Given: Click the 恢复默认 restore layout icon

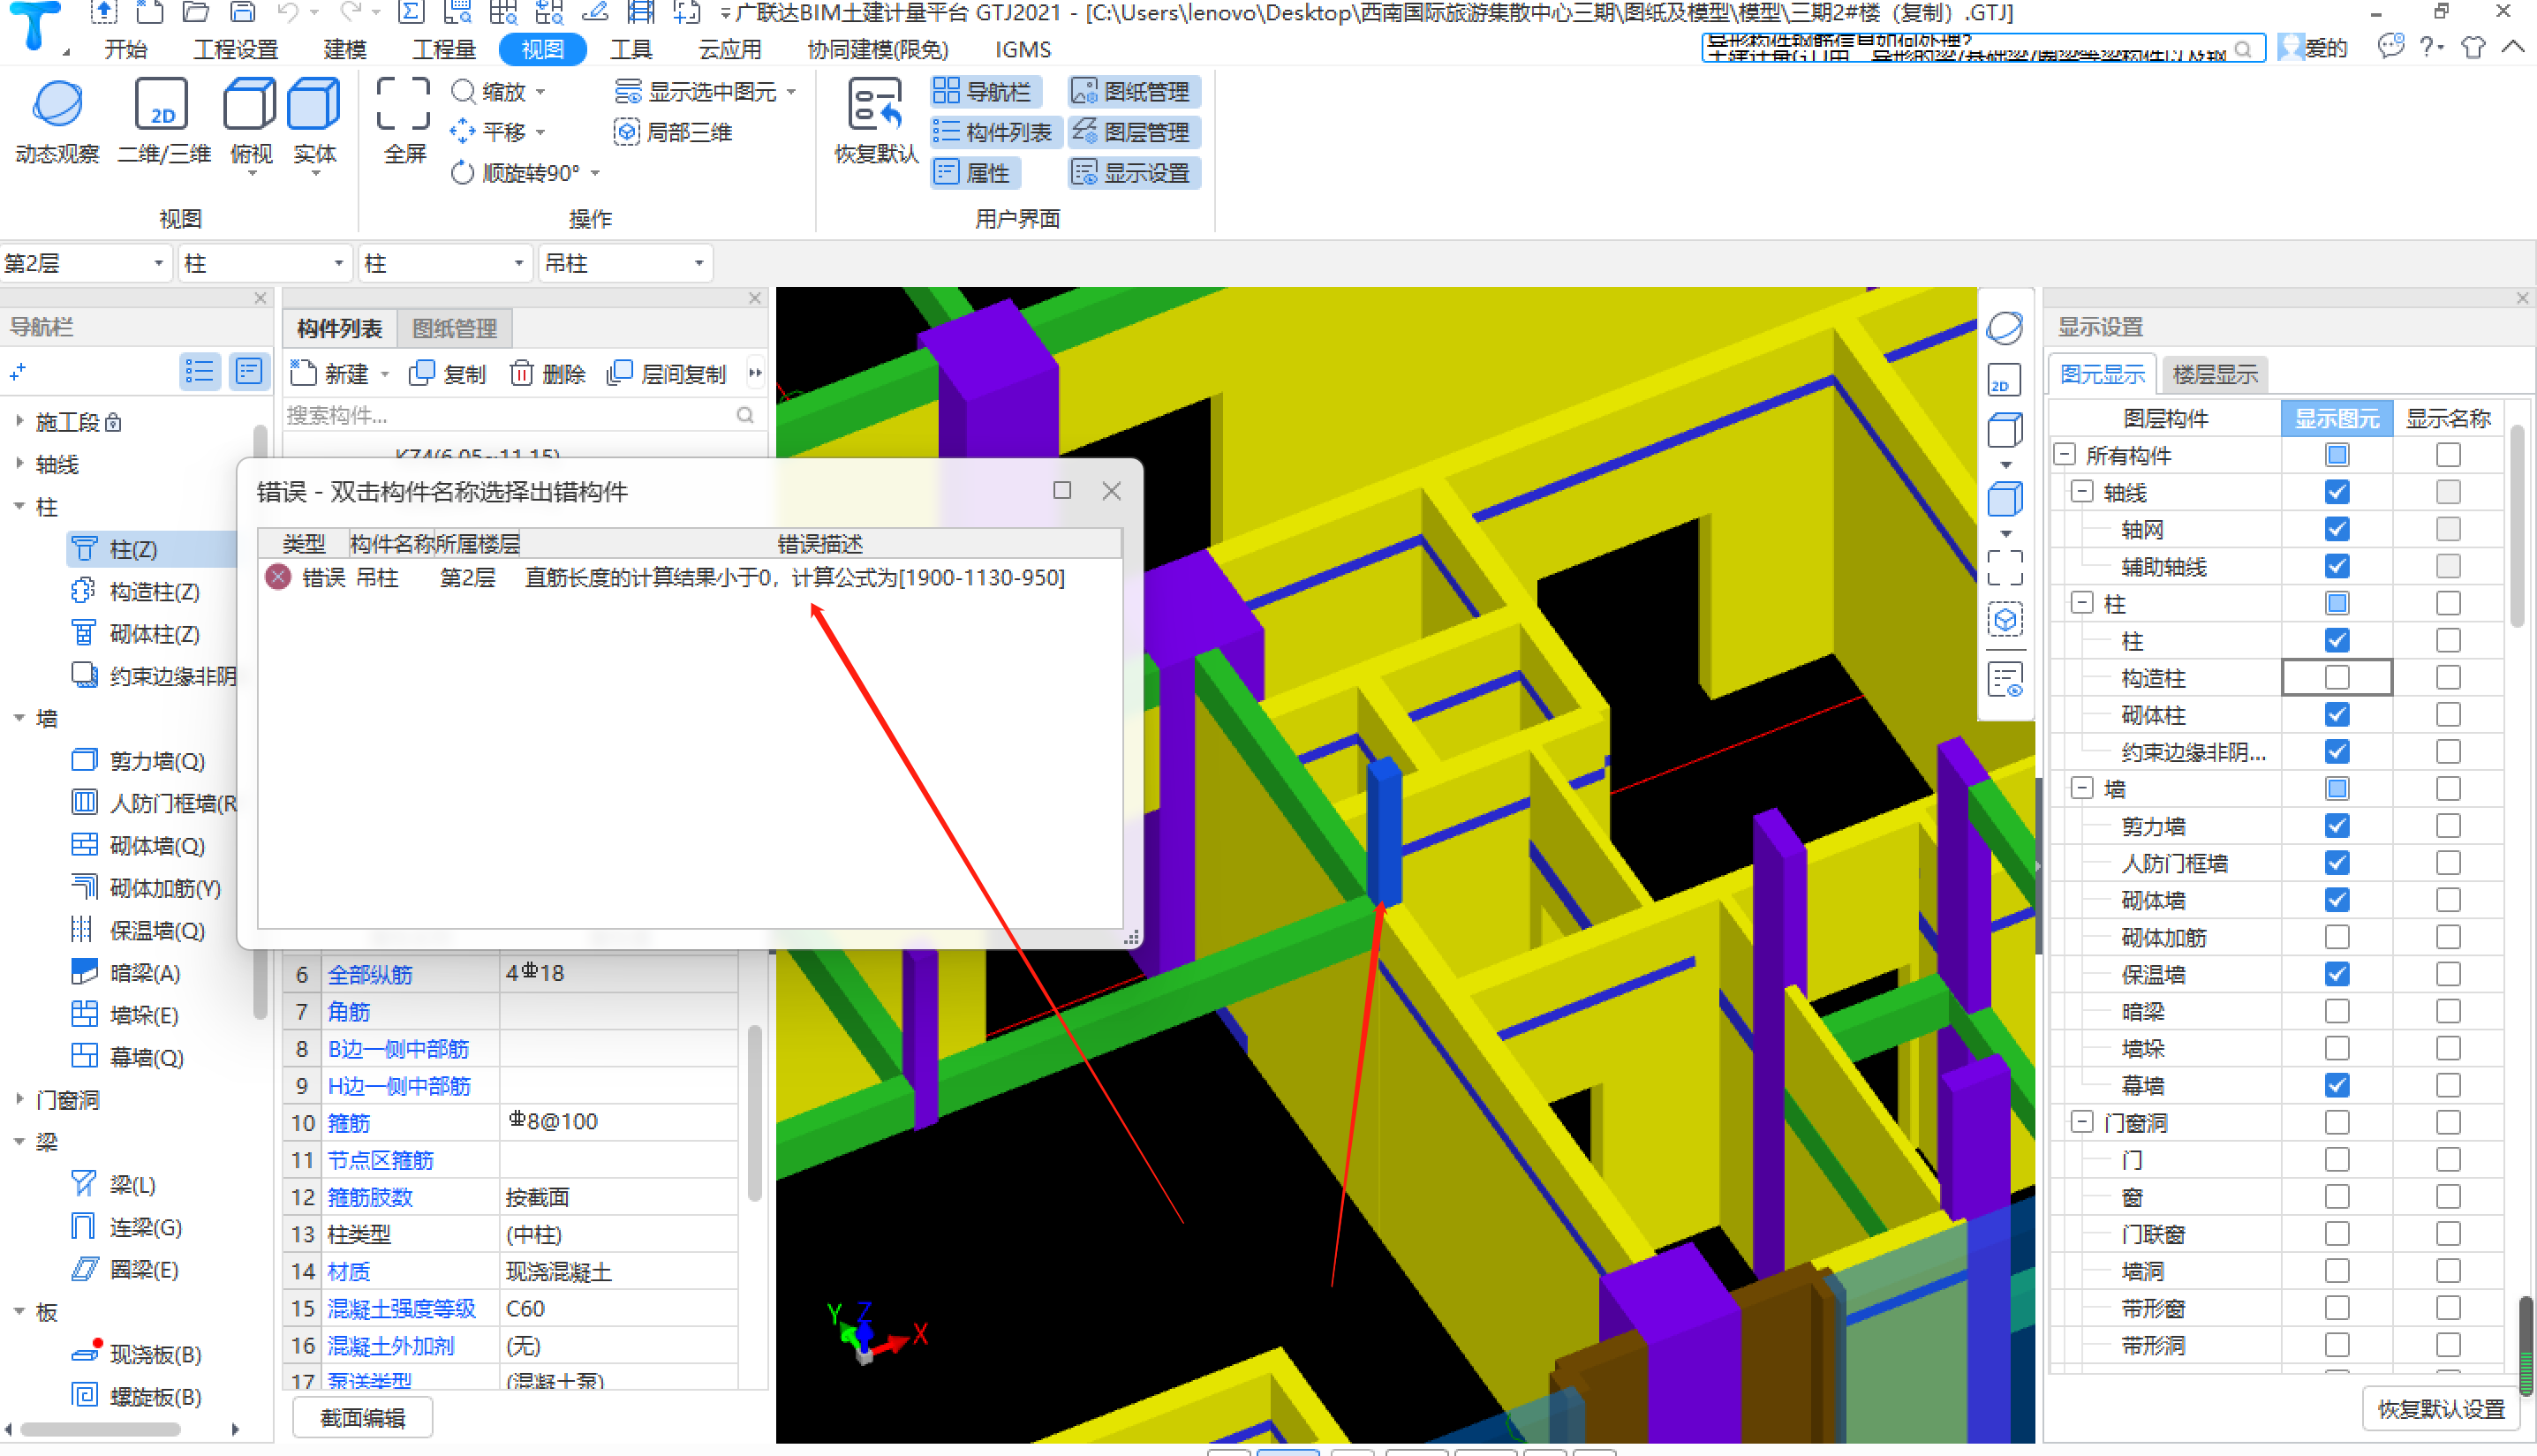Looking at the screenshot, I should point(875,105).
